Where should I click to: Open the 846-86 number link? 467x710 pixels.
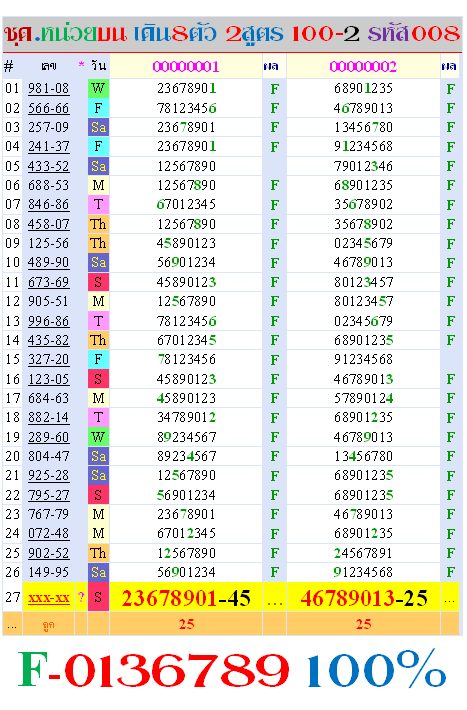point(48,205)
